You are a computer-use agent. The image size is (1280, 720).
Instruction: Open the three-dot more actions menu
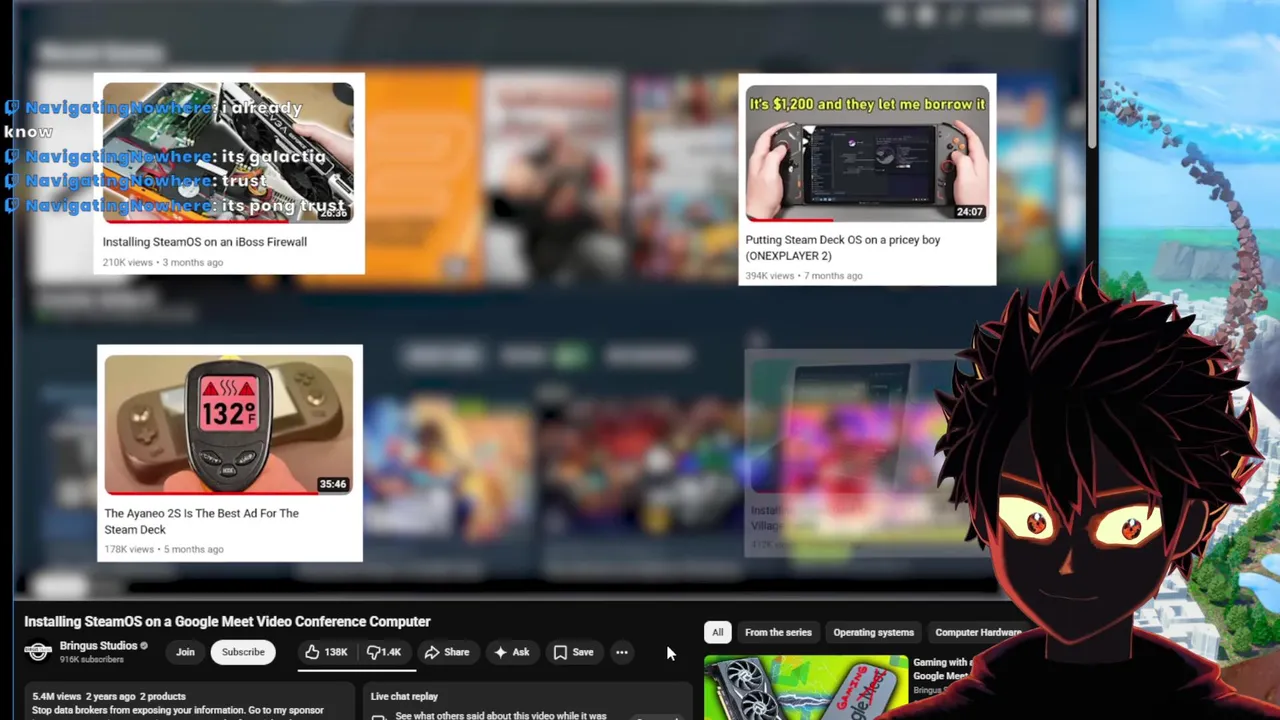(622, 652)
